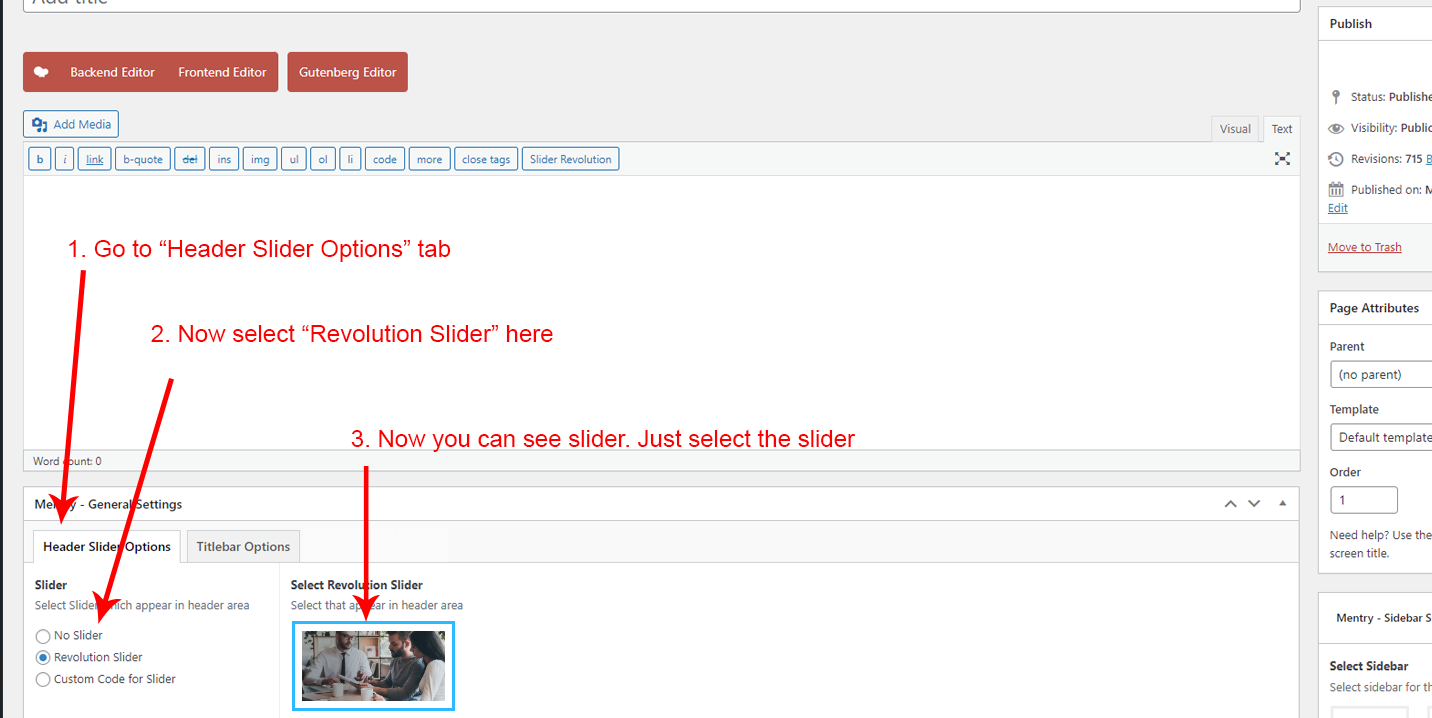Switch to the Titlebar Options tab
Viewport: 1432px width, 718px height.
pos(243,547)
